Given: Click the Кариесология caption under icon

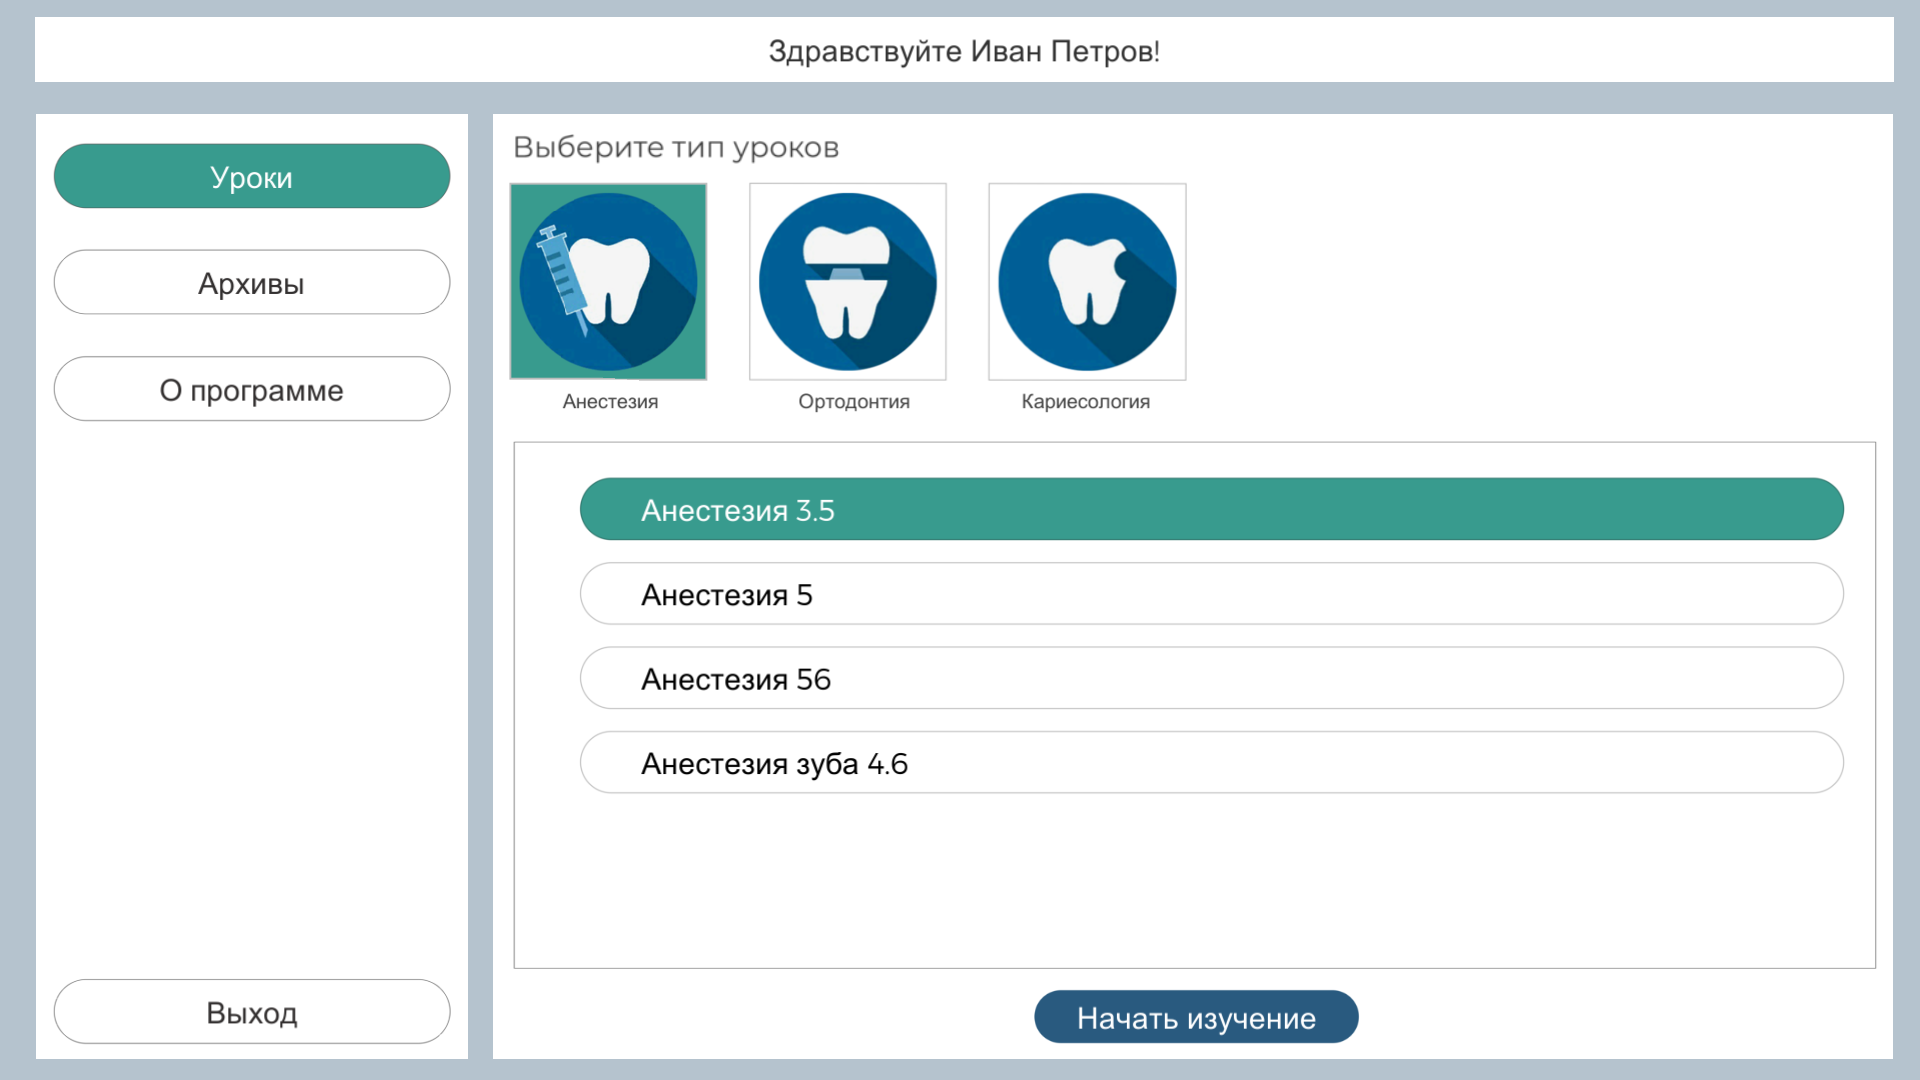Looking at the screenshot, I should point(1085,401).
